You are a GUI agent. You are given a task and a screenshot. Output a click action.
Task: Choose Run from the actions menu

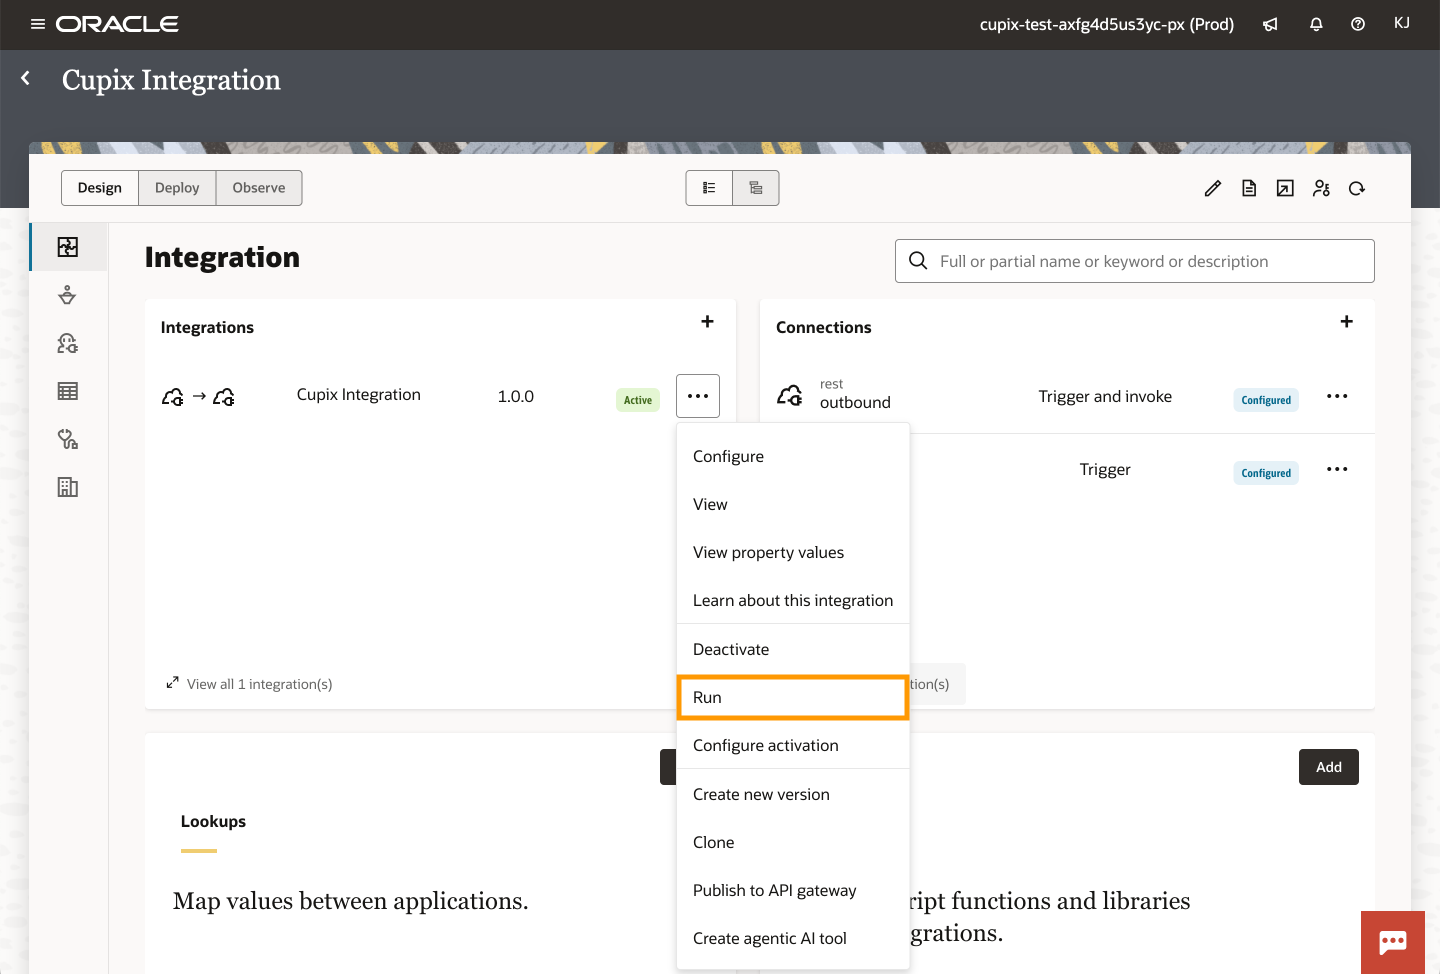pos(793,697)
